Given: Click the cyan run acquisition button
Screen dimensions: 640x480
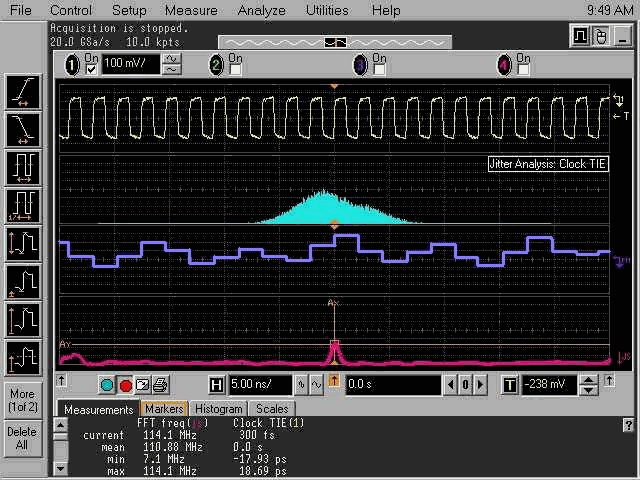Looking at the screenshot, I should (x=108, y=385).
